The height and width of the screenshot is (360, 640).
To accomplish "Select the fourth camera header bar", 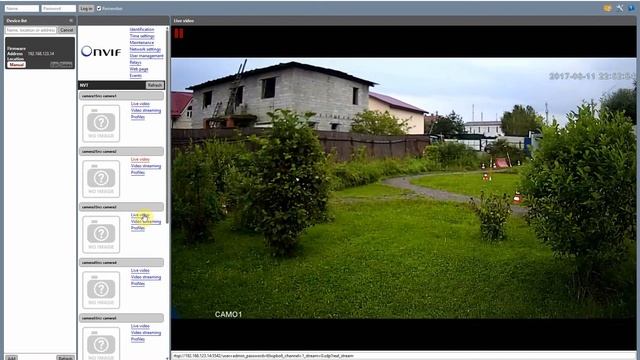I will click(x=122, y=262).
